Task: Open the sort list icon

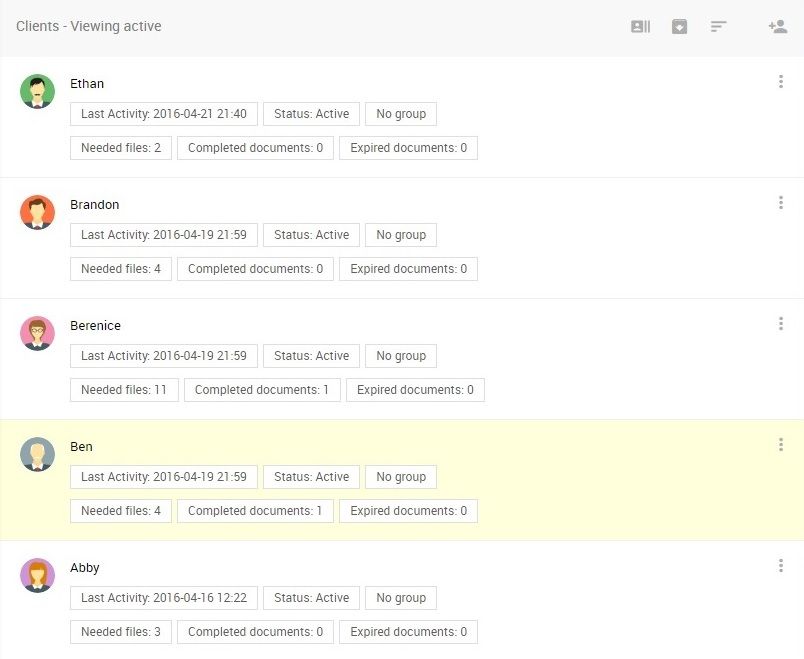Action: pos(718,26)
